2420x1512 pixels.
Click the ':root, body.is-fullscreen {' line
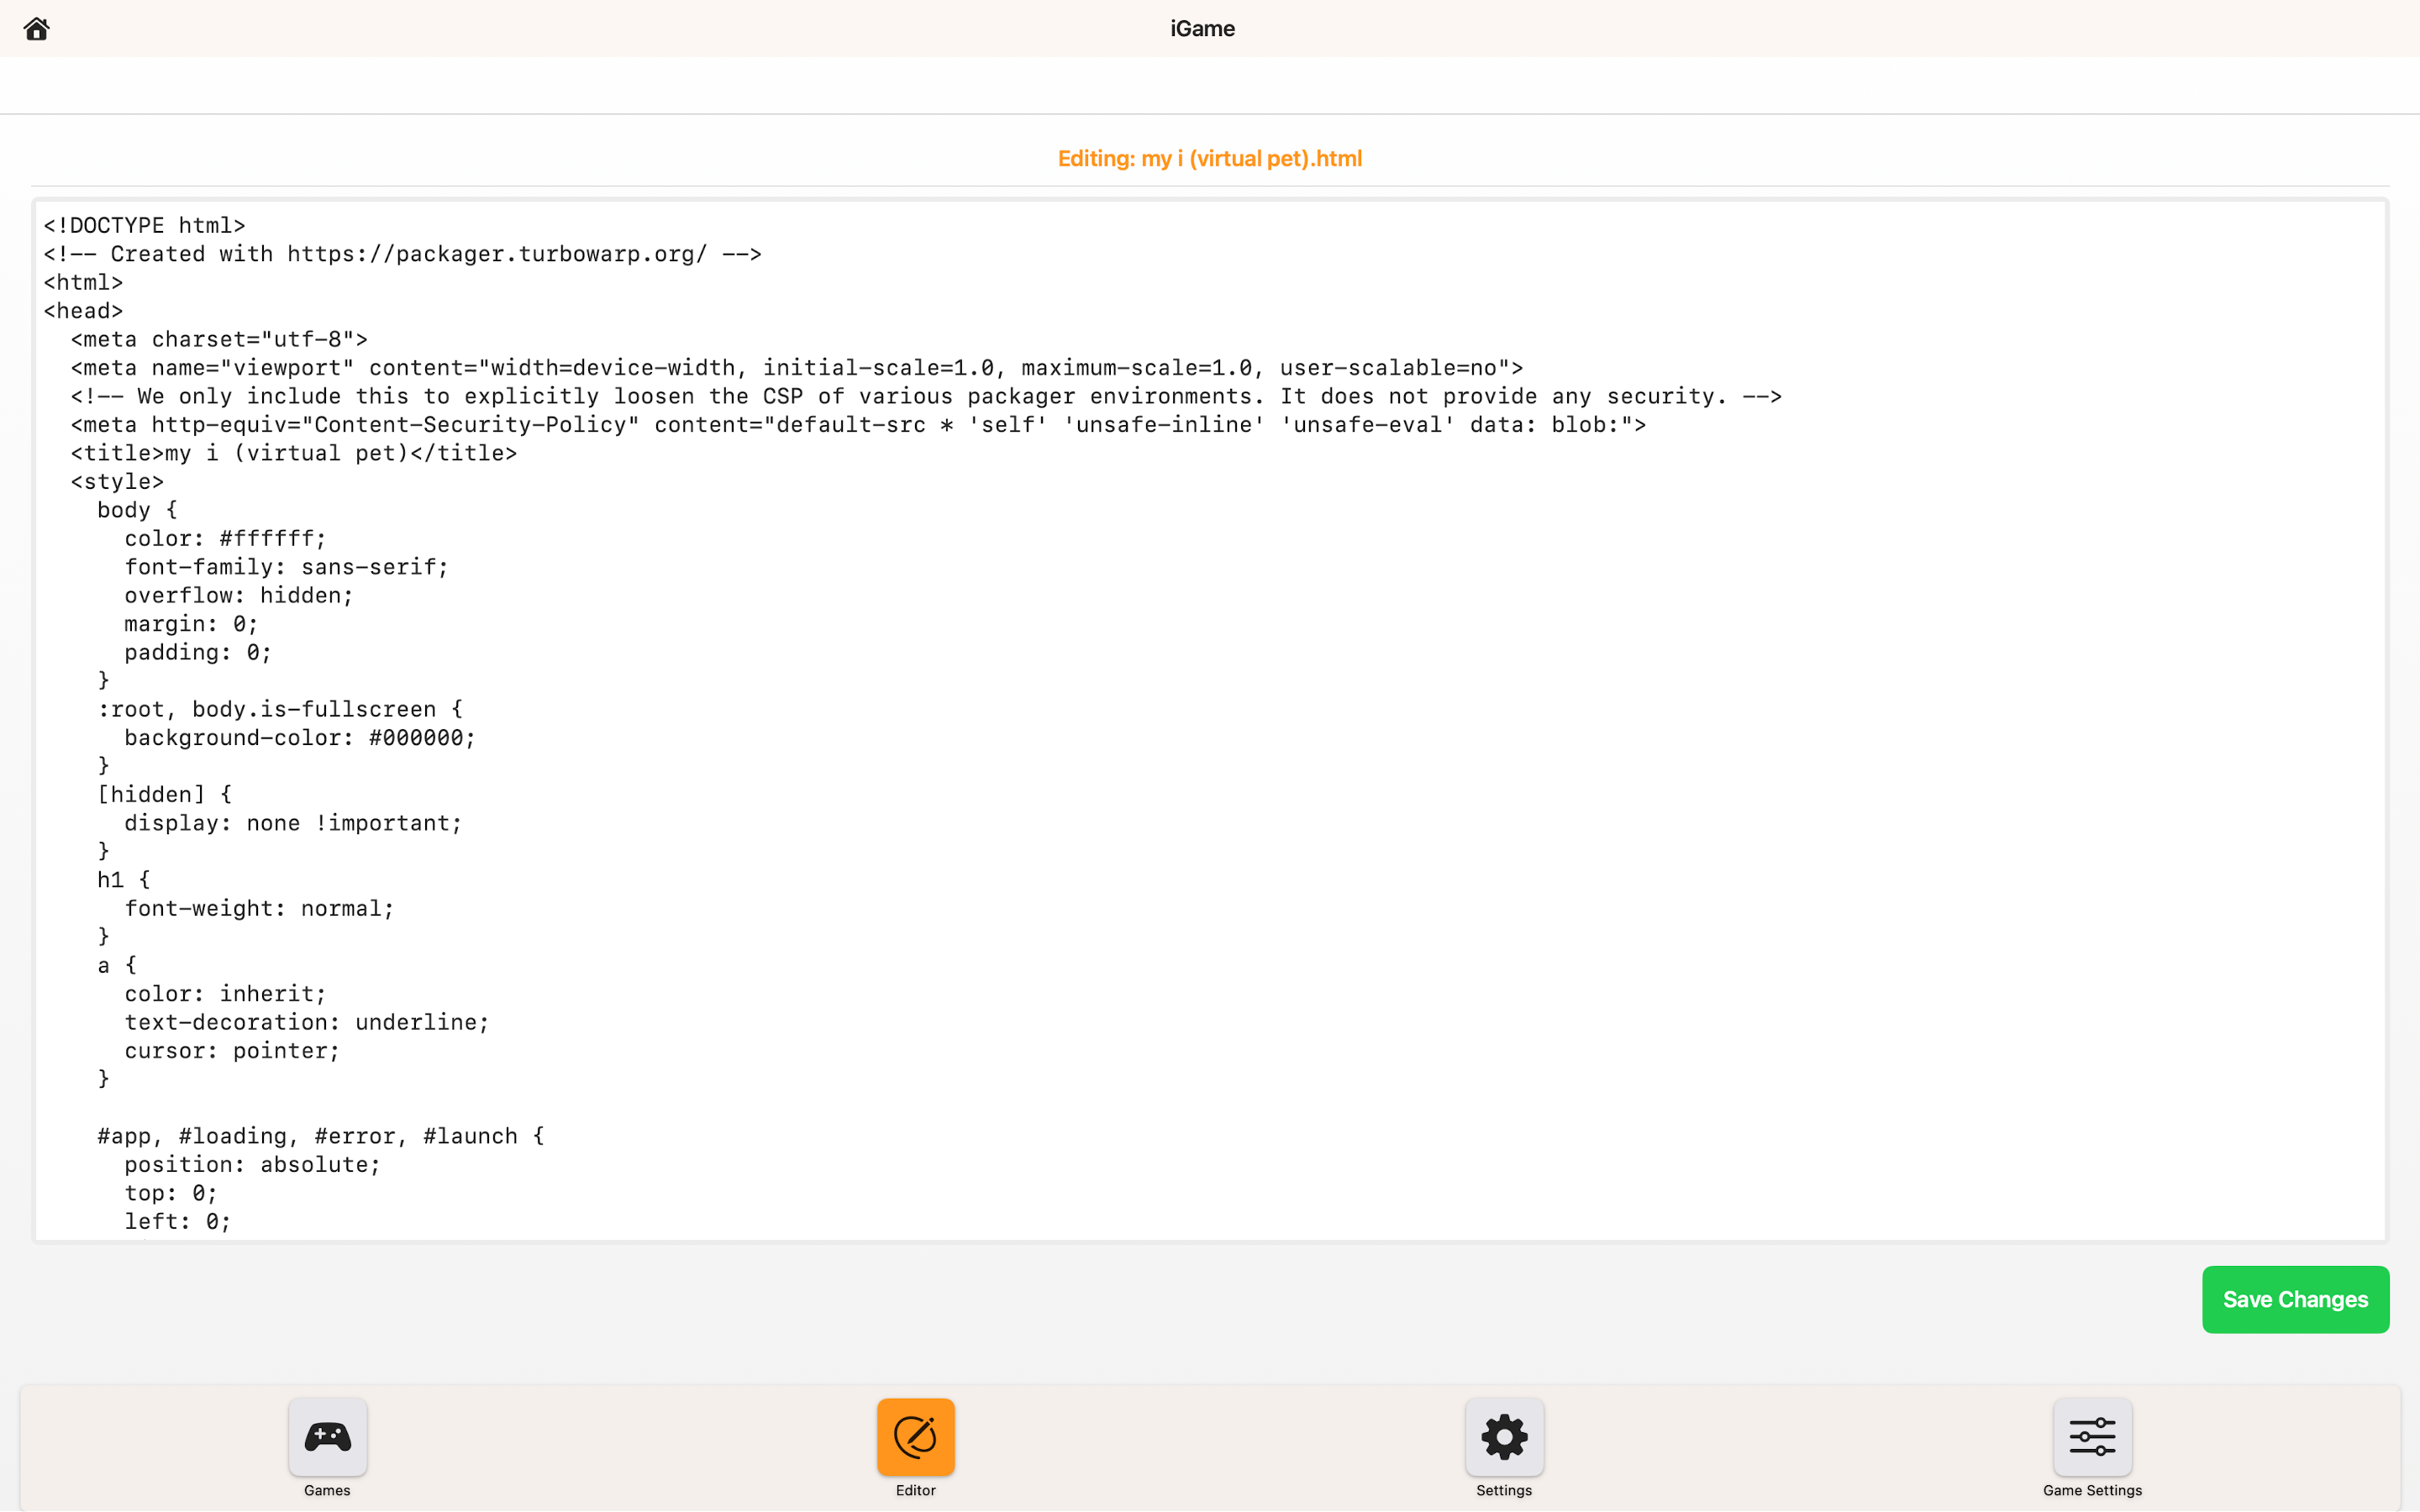[x=280, y=710]
